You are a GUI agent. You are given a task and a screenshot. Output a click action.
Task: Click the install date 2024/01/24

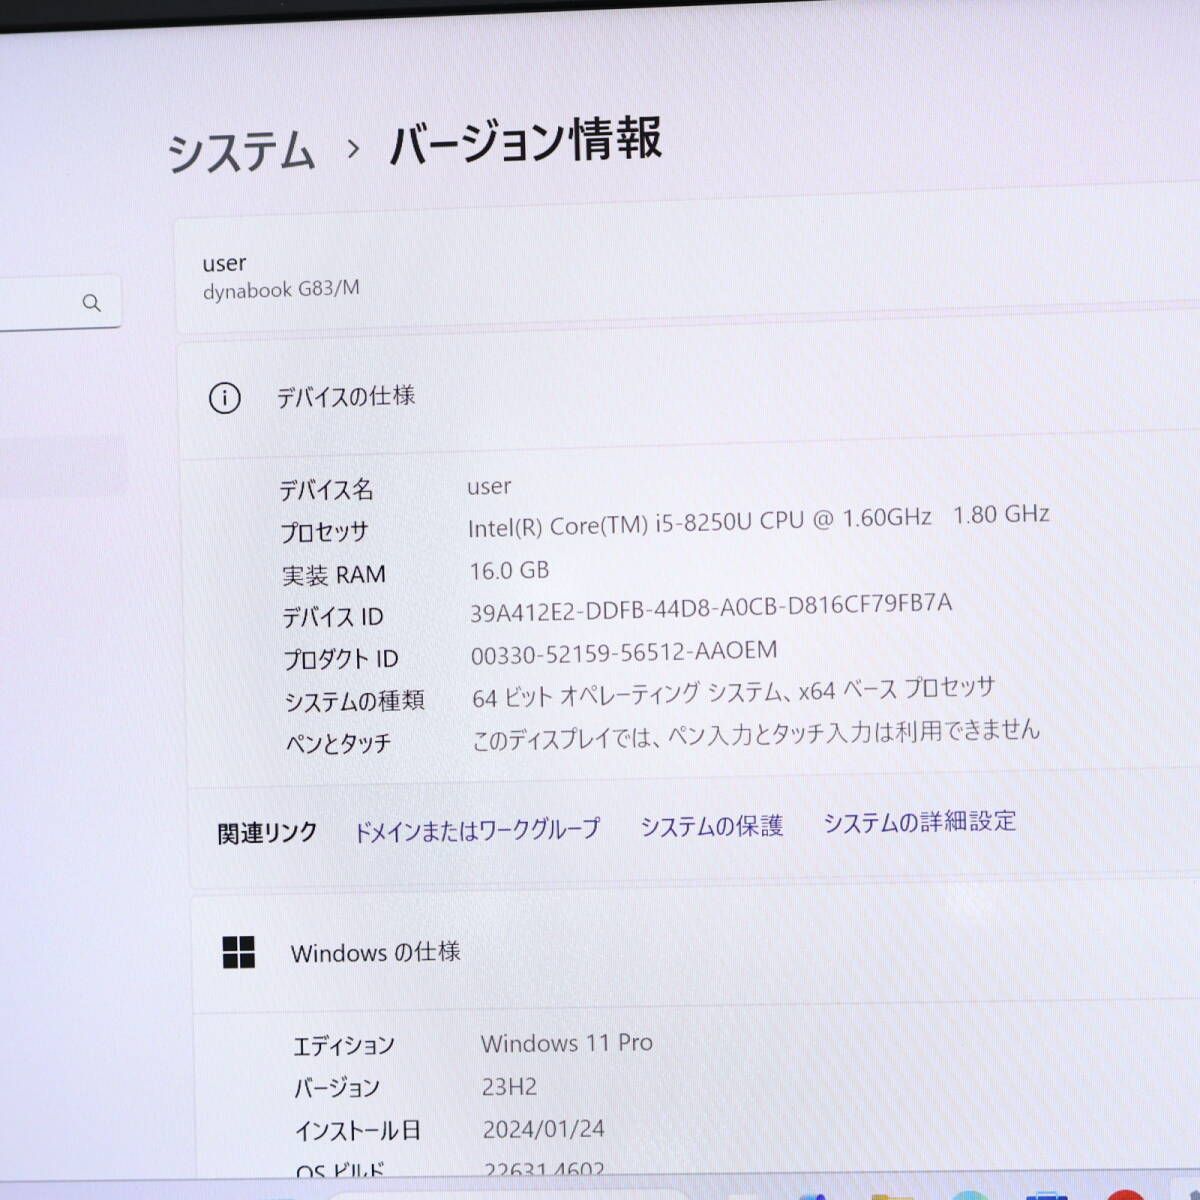tap(543, 1129)
